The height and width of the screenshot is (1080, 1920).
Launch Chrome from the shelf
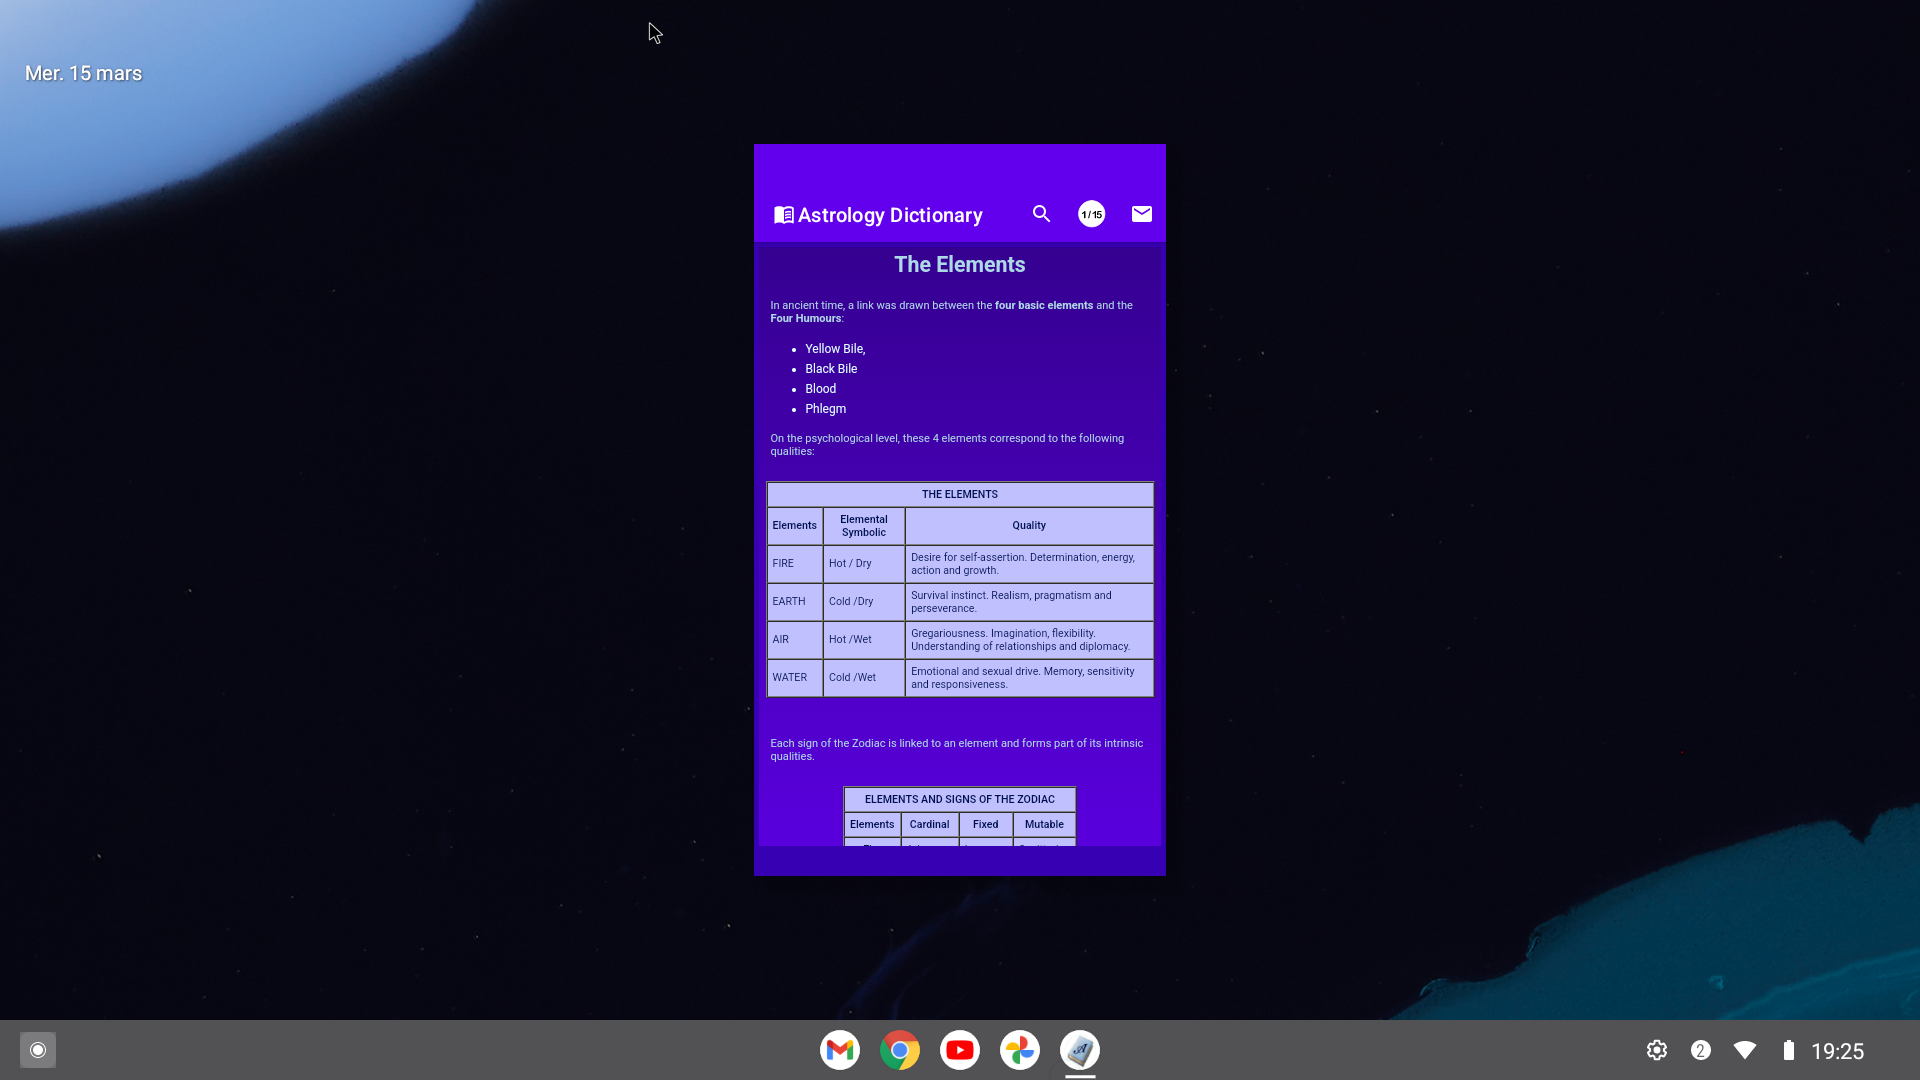pos(900,1050)
